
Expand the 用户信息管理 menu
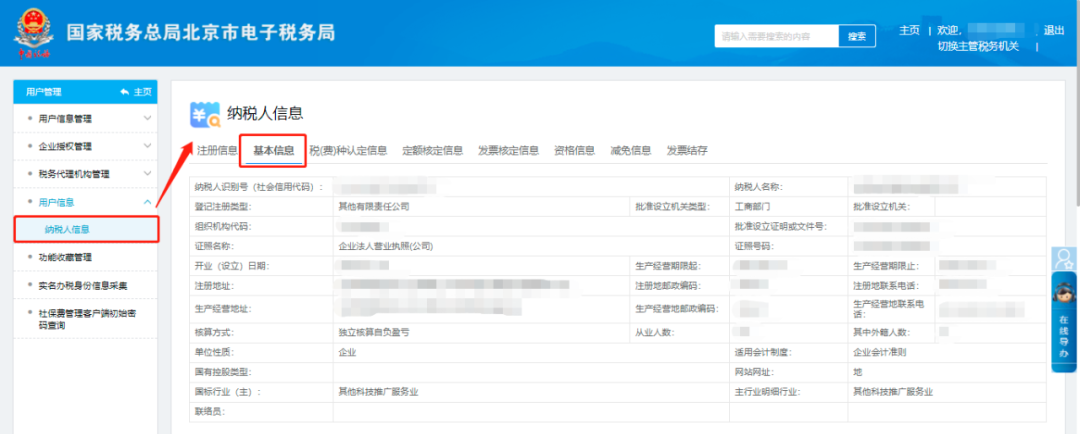[86, 118]
